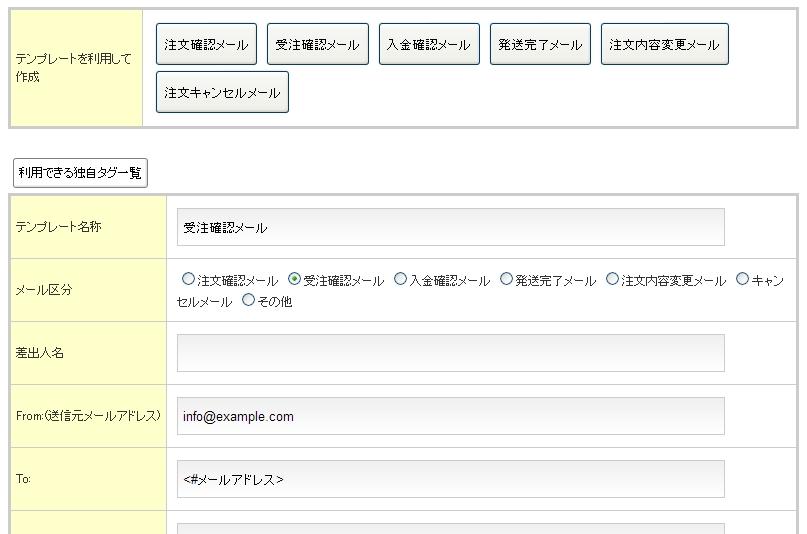Click the メール区分 row label

(x=44, y=290)
